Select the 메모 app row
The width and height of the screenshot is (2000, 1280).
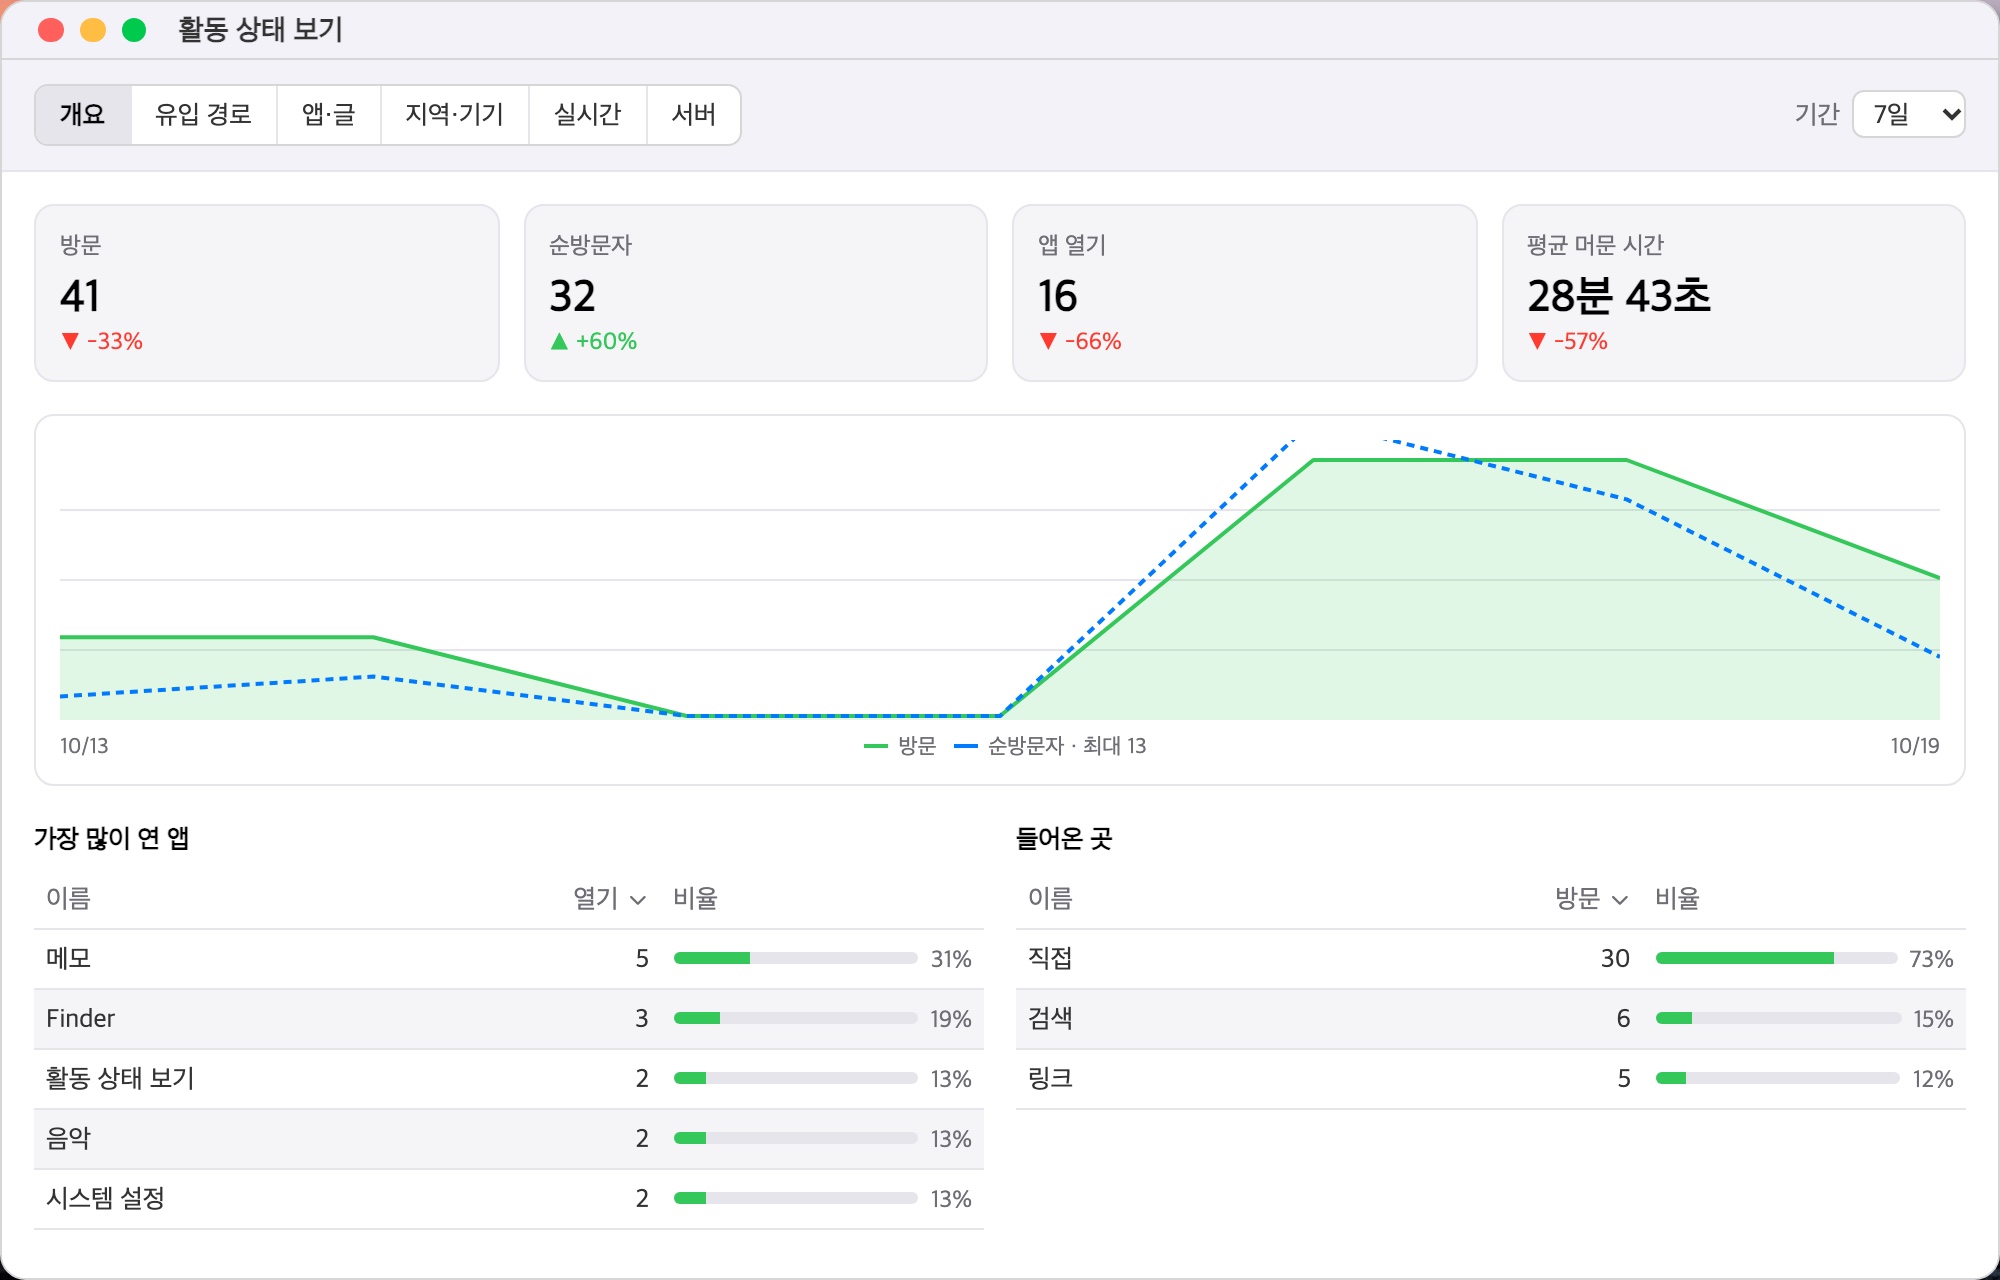coord(509,959)
